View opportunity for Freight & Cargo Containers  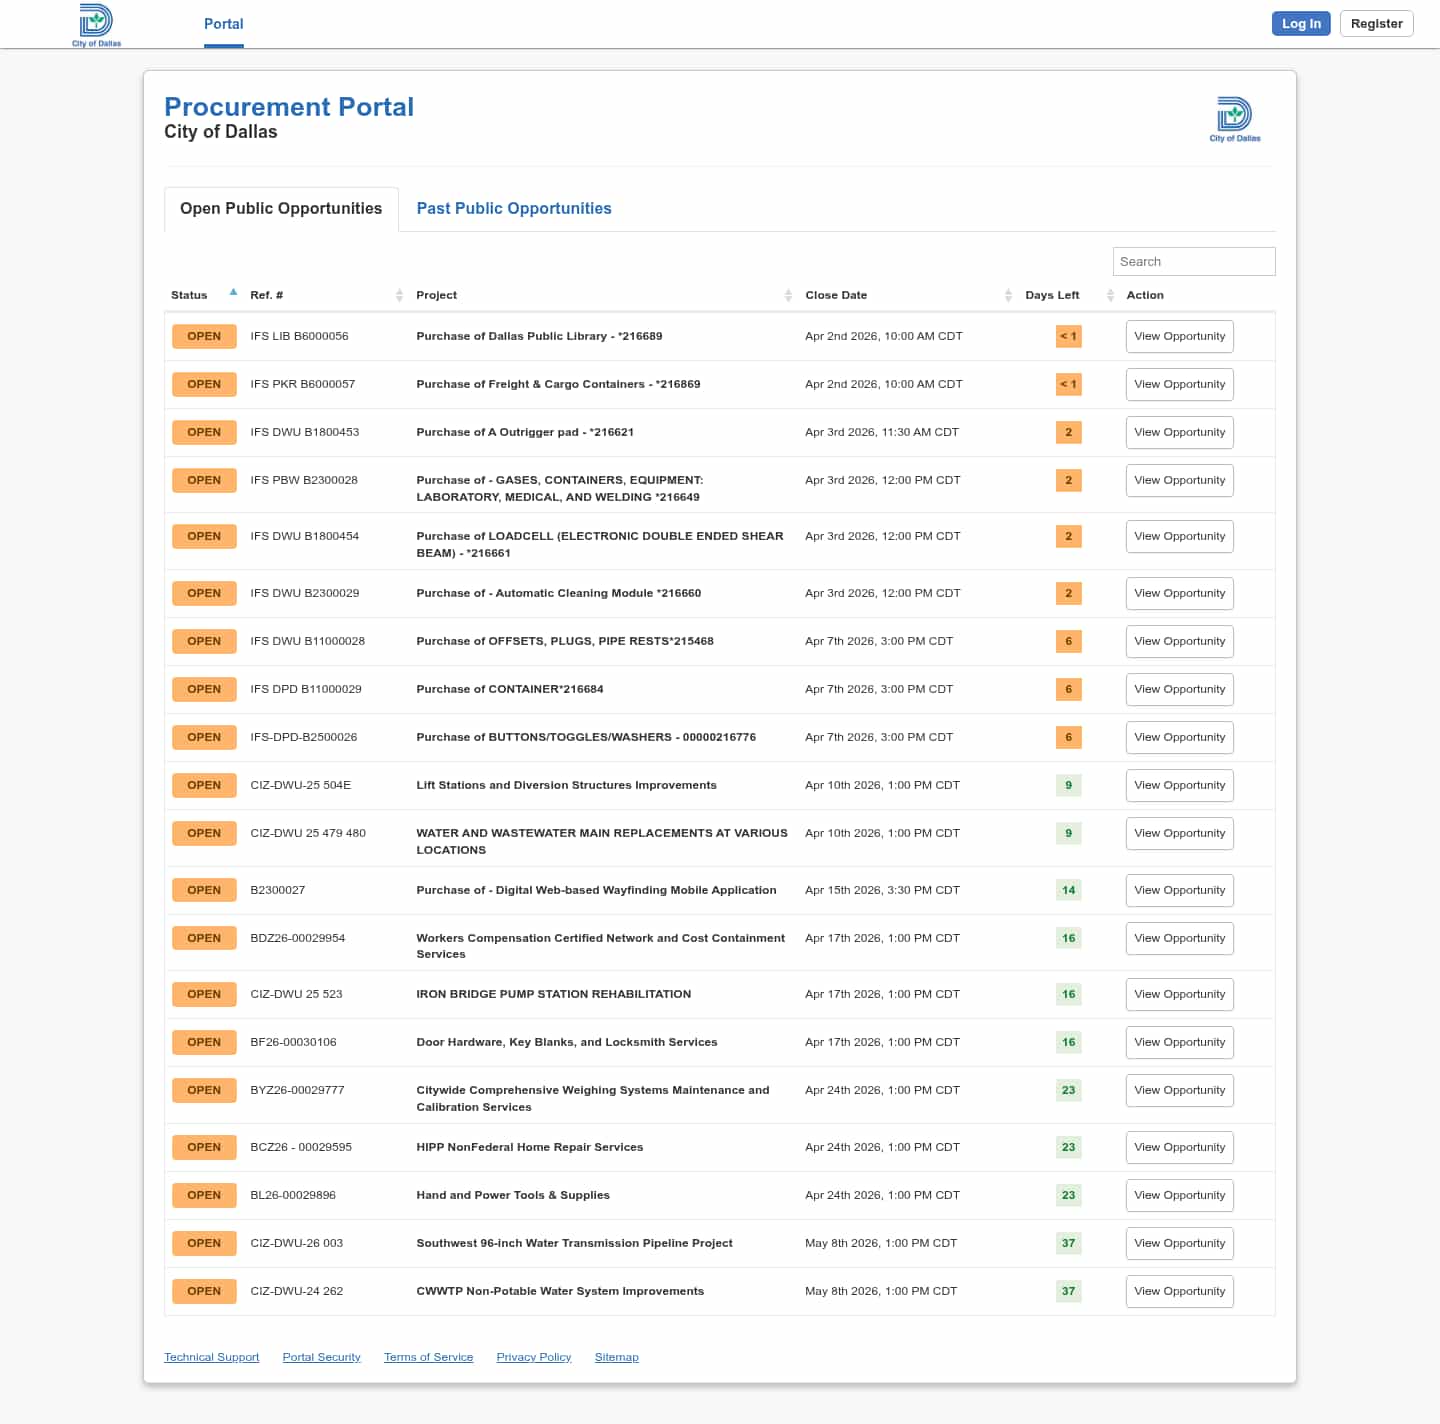pos(1179,384)
